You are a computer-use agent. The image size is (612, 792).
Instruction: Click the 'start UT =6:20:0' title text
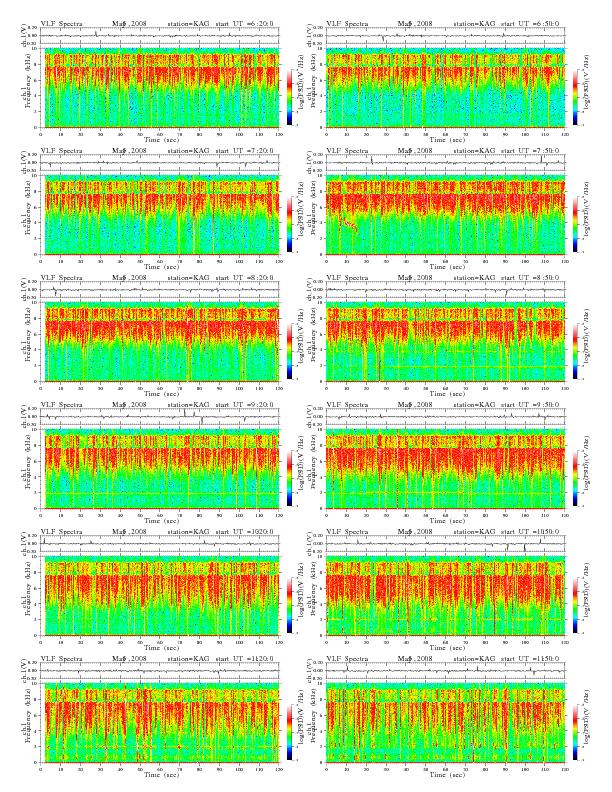tap(244, 23)
